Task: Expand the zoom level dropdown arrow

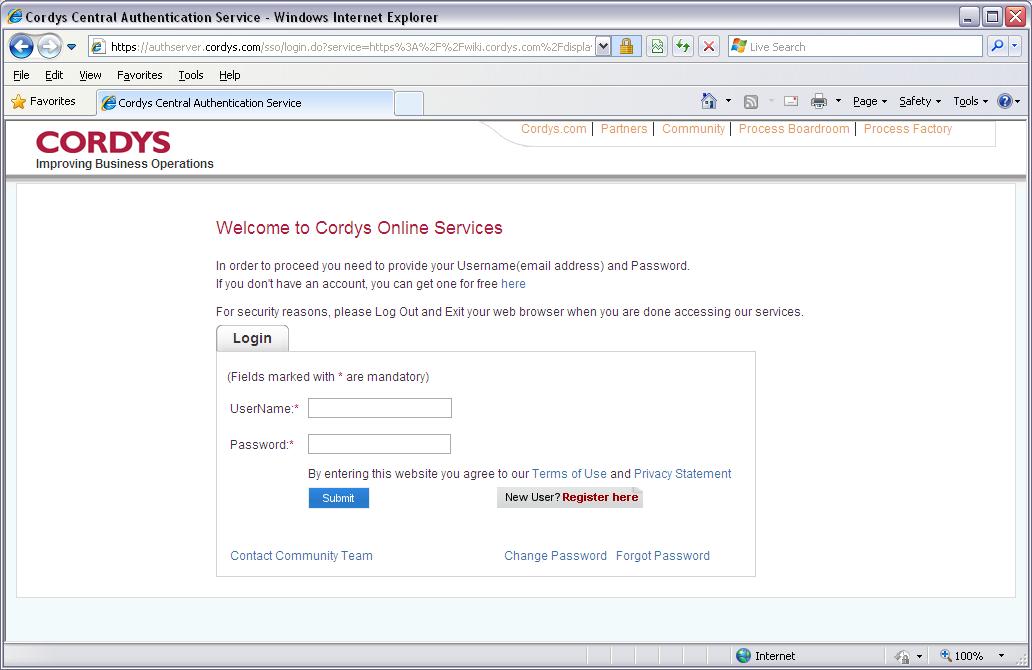Action: coord(1002,656)
